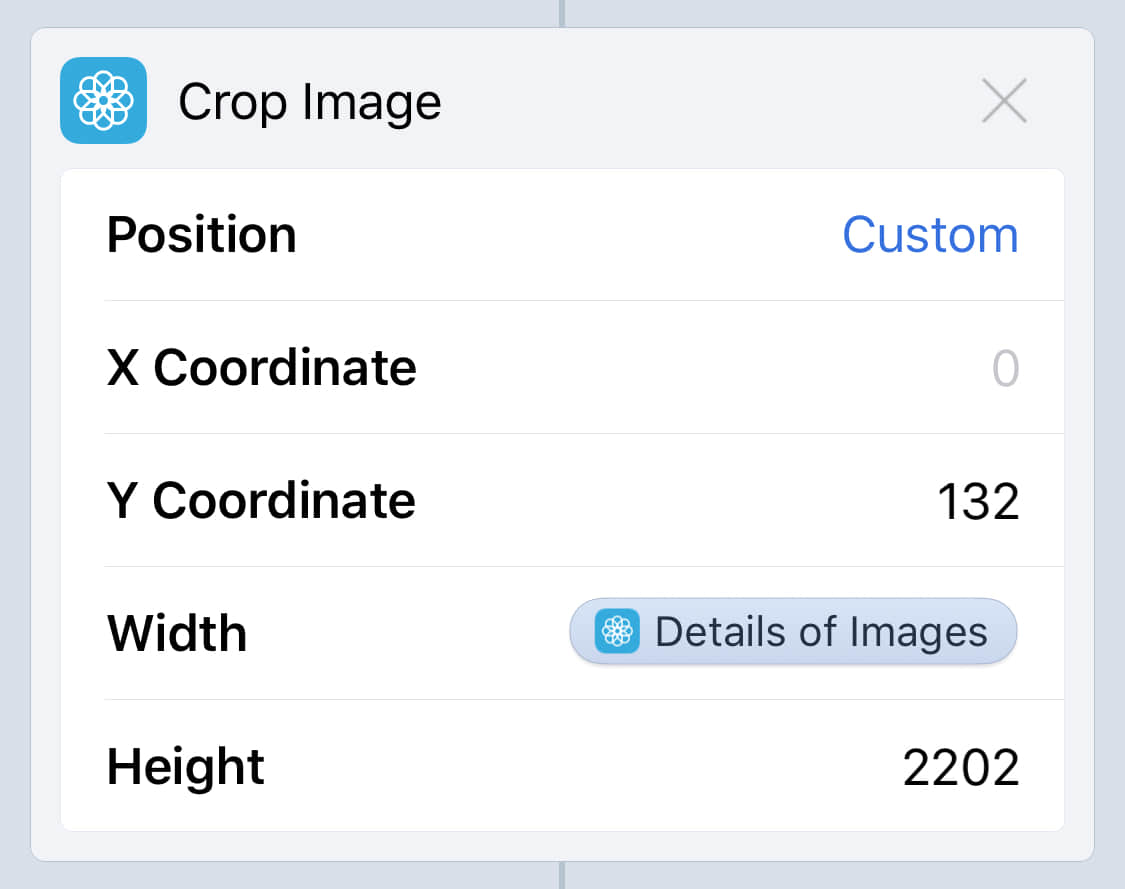Click blank space in the Height row
The width and height of the screenshot is (1125, 889).
[x=580, y=767]
